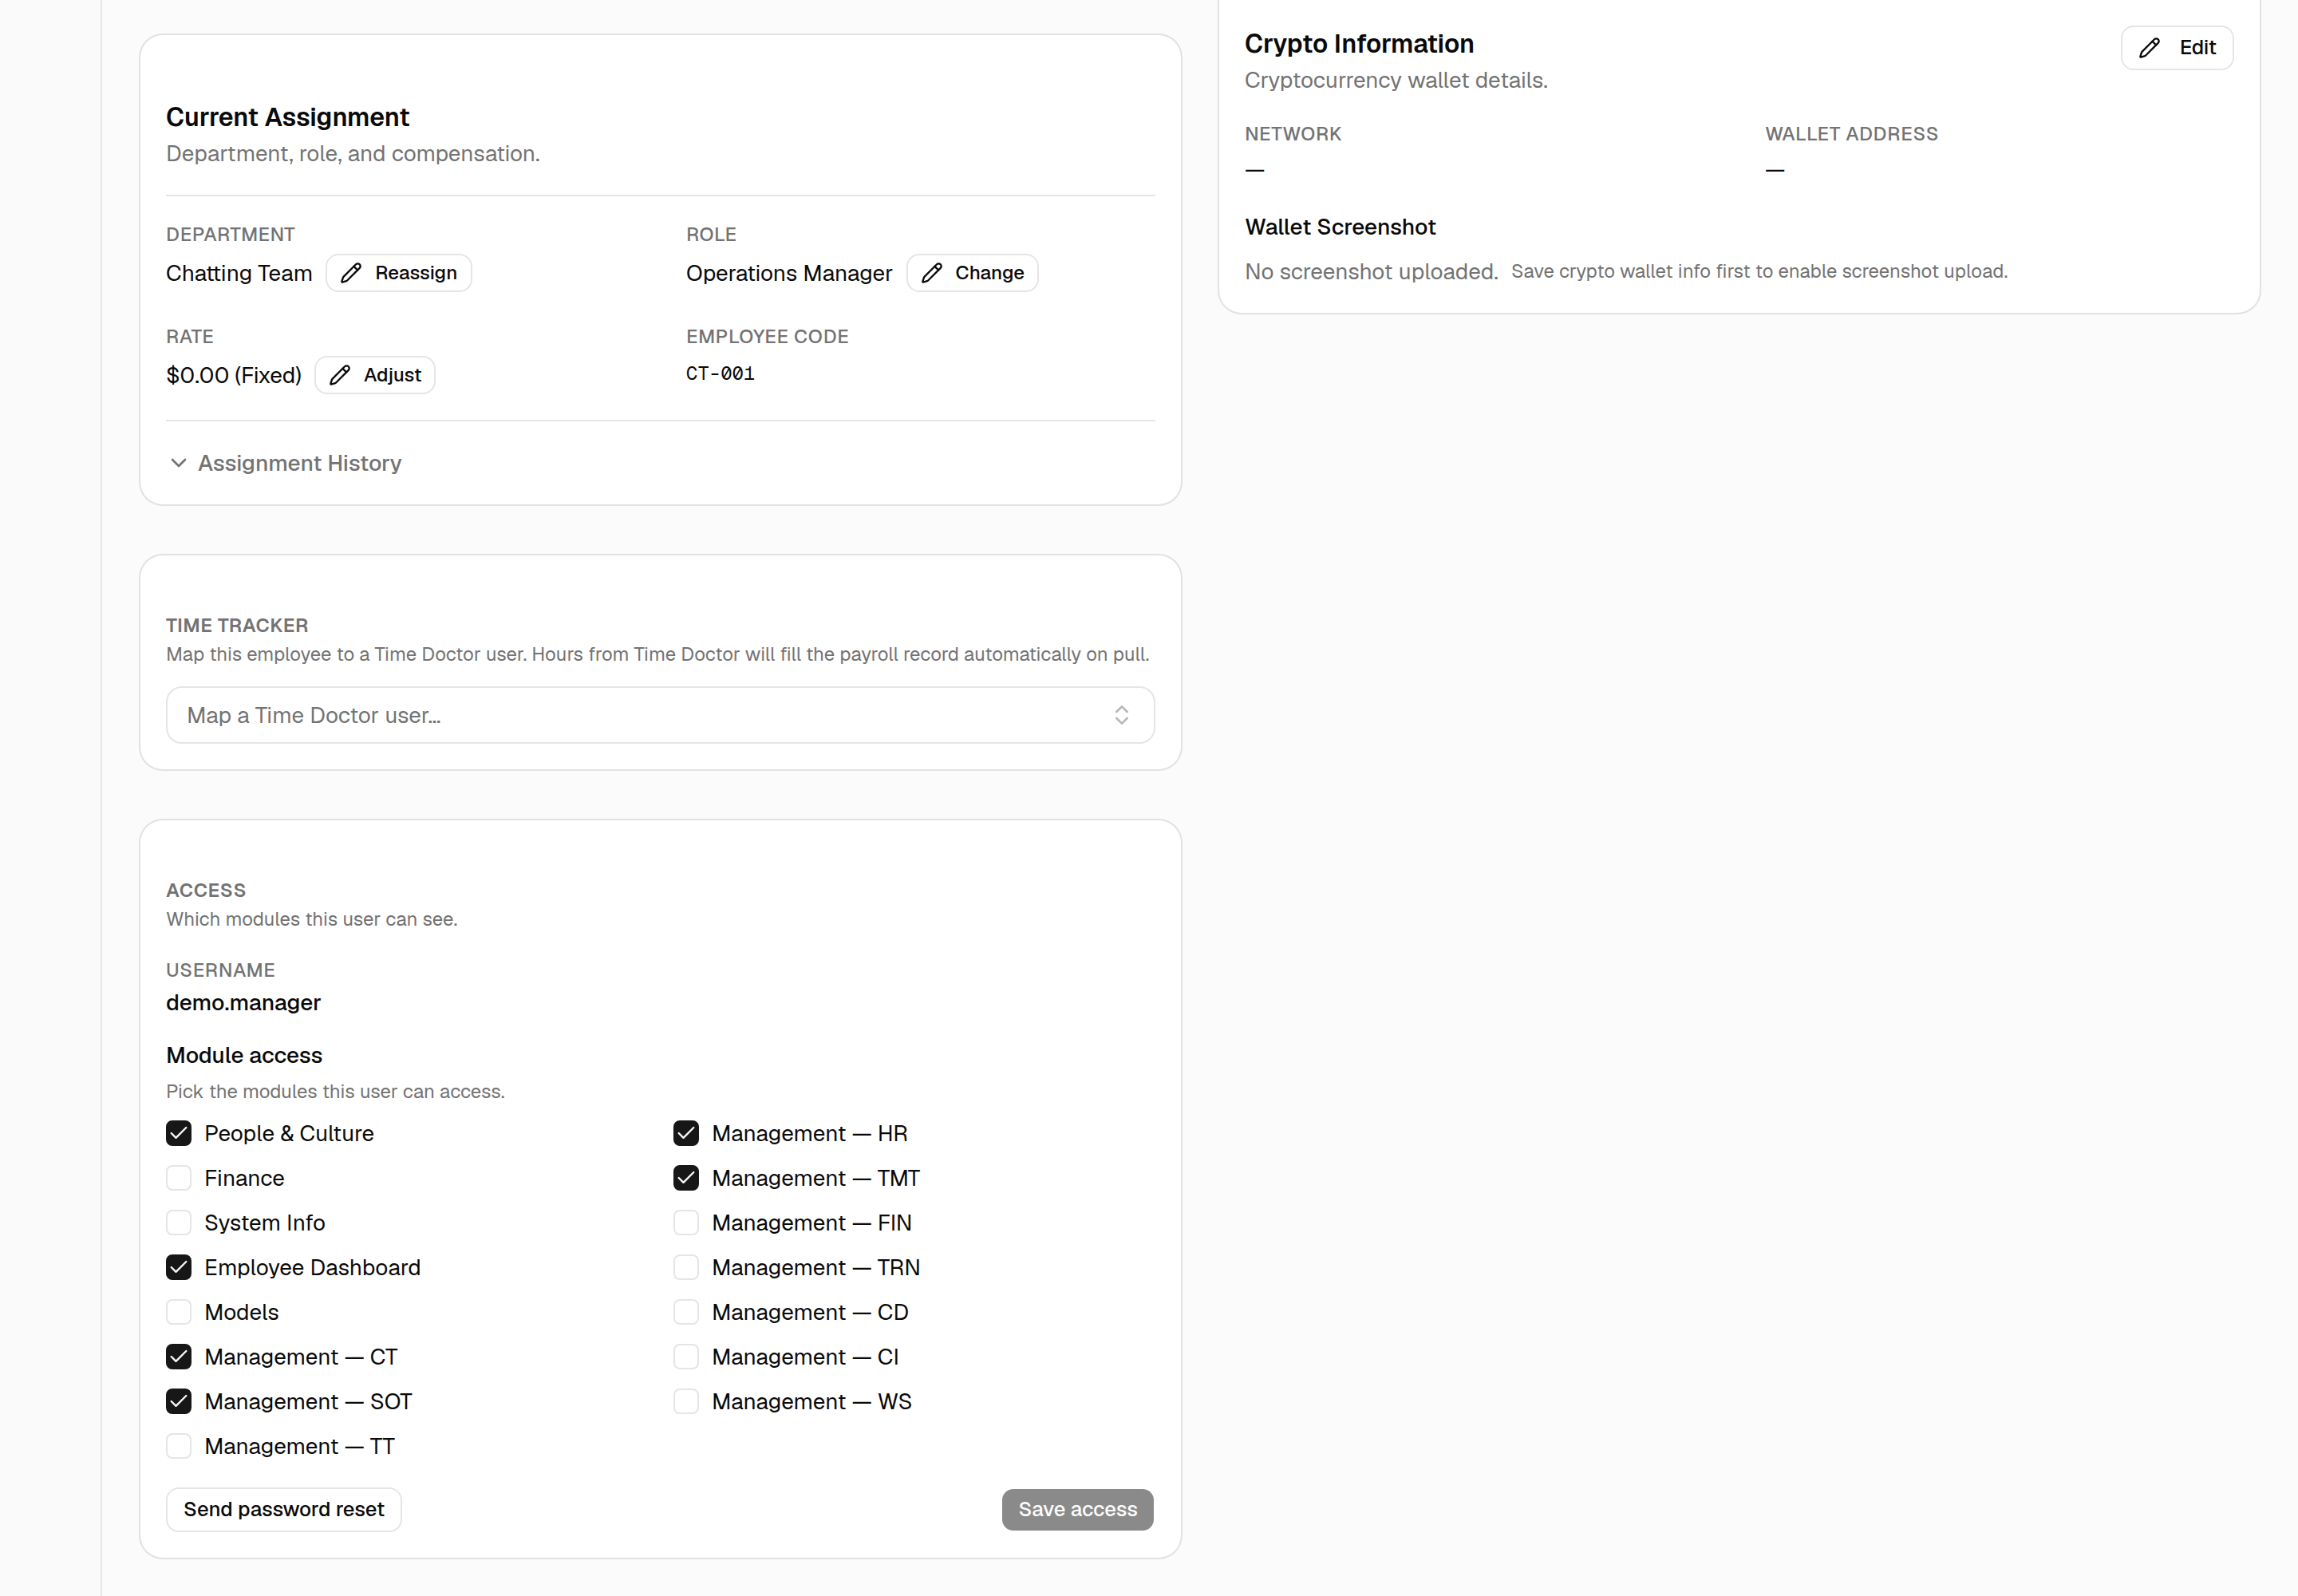
Task: Click the WALLET ADDRESS label
Action: pos(1851,134)
